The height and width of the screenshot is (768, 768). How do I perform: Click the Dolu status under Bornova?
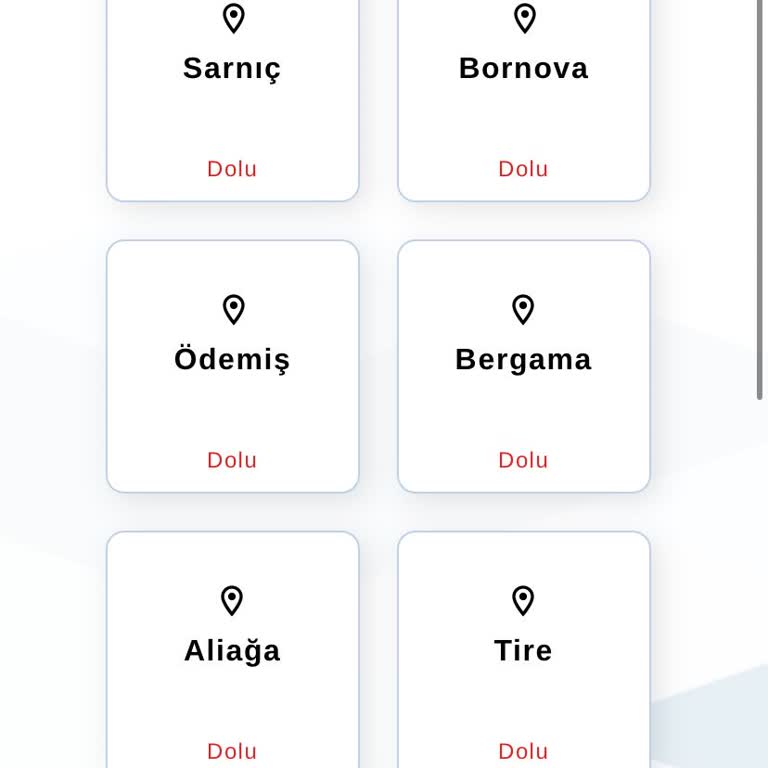tap(524, 169)
